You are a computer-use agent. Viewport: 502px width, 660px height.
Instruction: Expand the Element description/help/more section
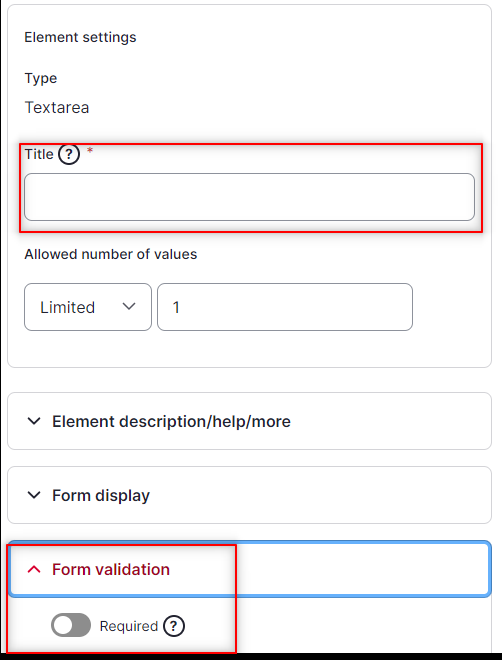tap(171, 421)
